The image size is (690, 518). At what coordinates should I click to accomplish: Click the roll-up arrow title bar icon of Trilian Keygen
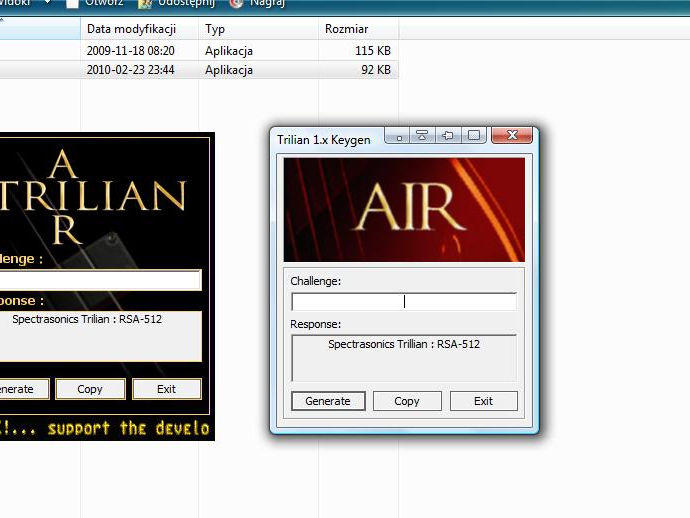(422, 136)
